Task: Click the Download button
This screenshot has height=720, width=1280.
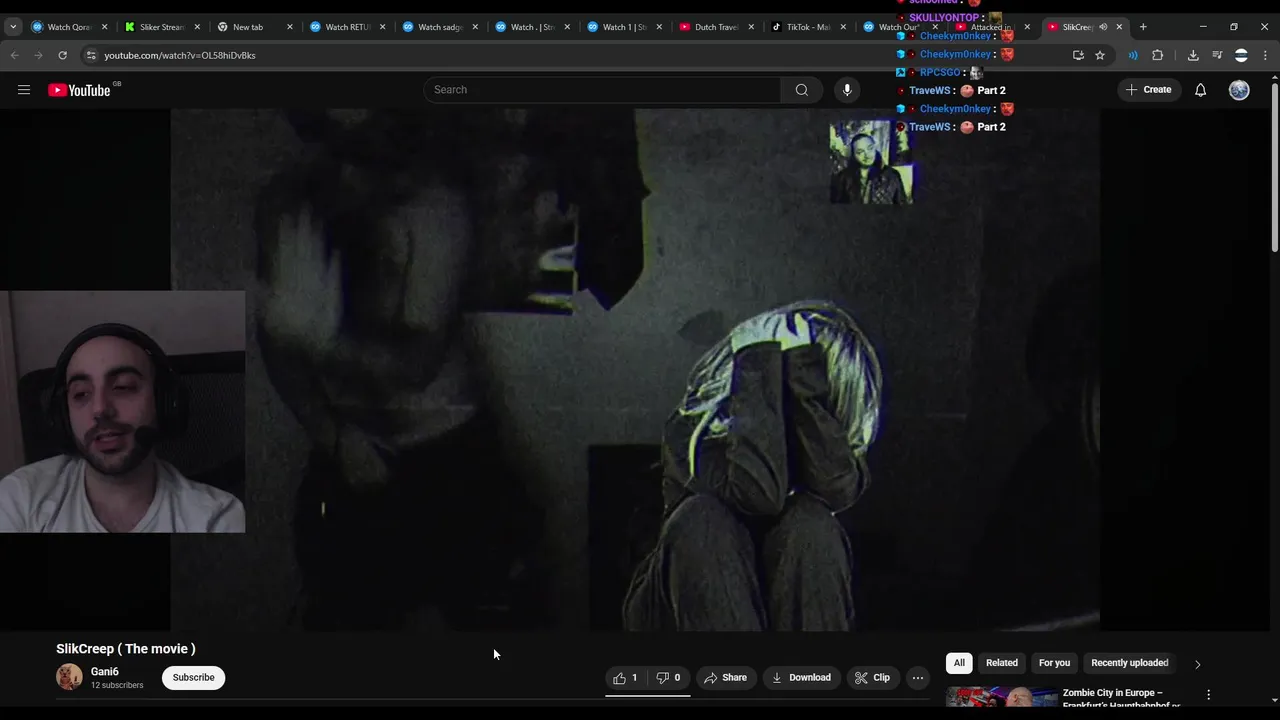Action: (x=801, y=678)
